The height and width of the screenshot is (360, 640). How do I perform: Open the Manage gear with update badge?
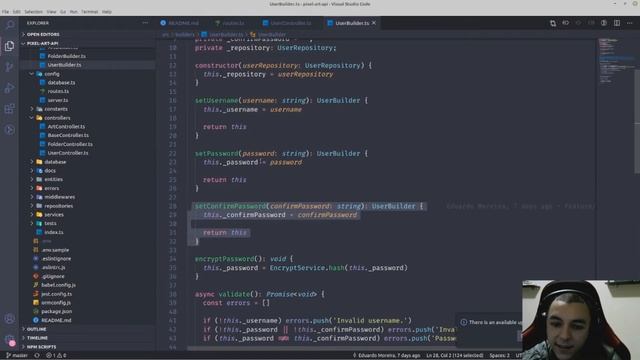coord(9,340)
